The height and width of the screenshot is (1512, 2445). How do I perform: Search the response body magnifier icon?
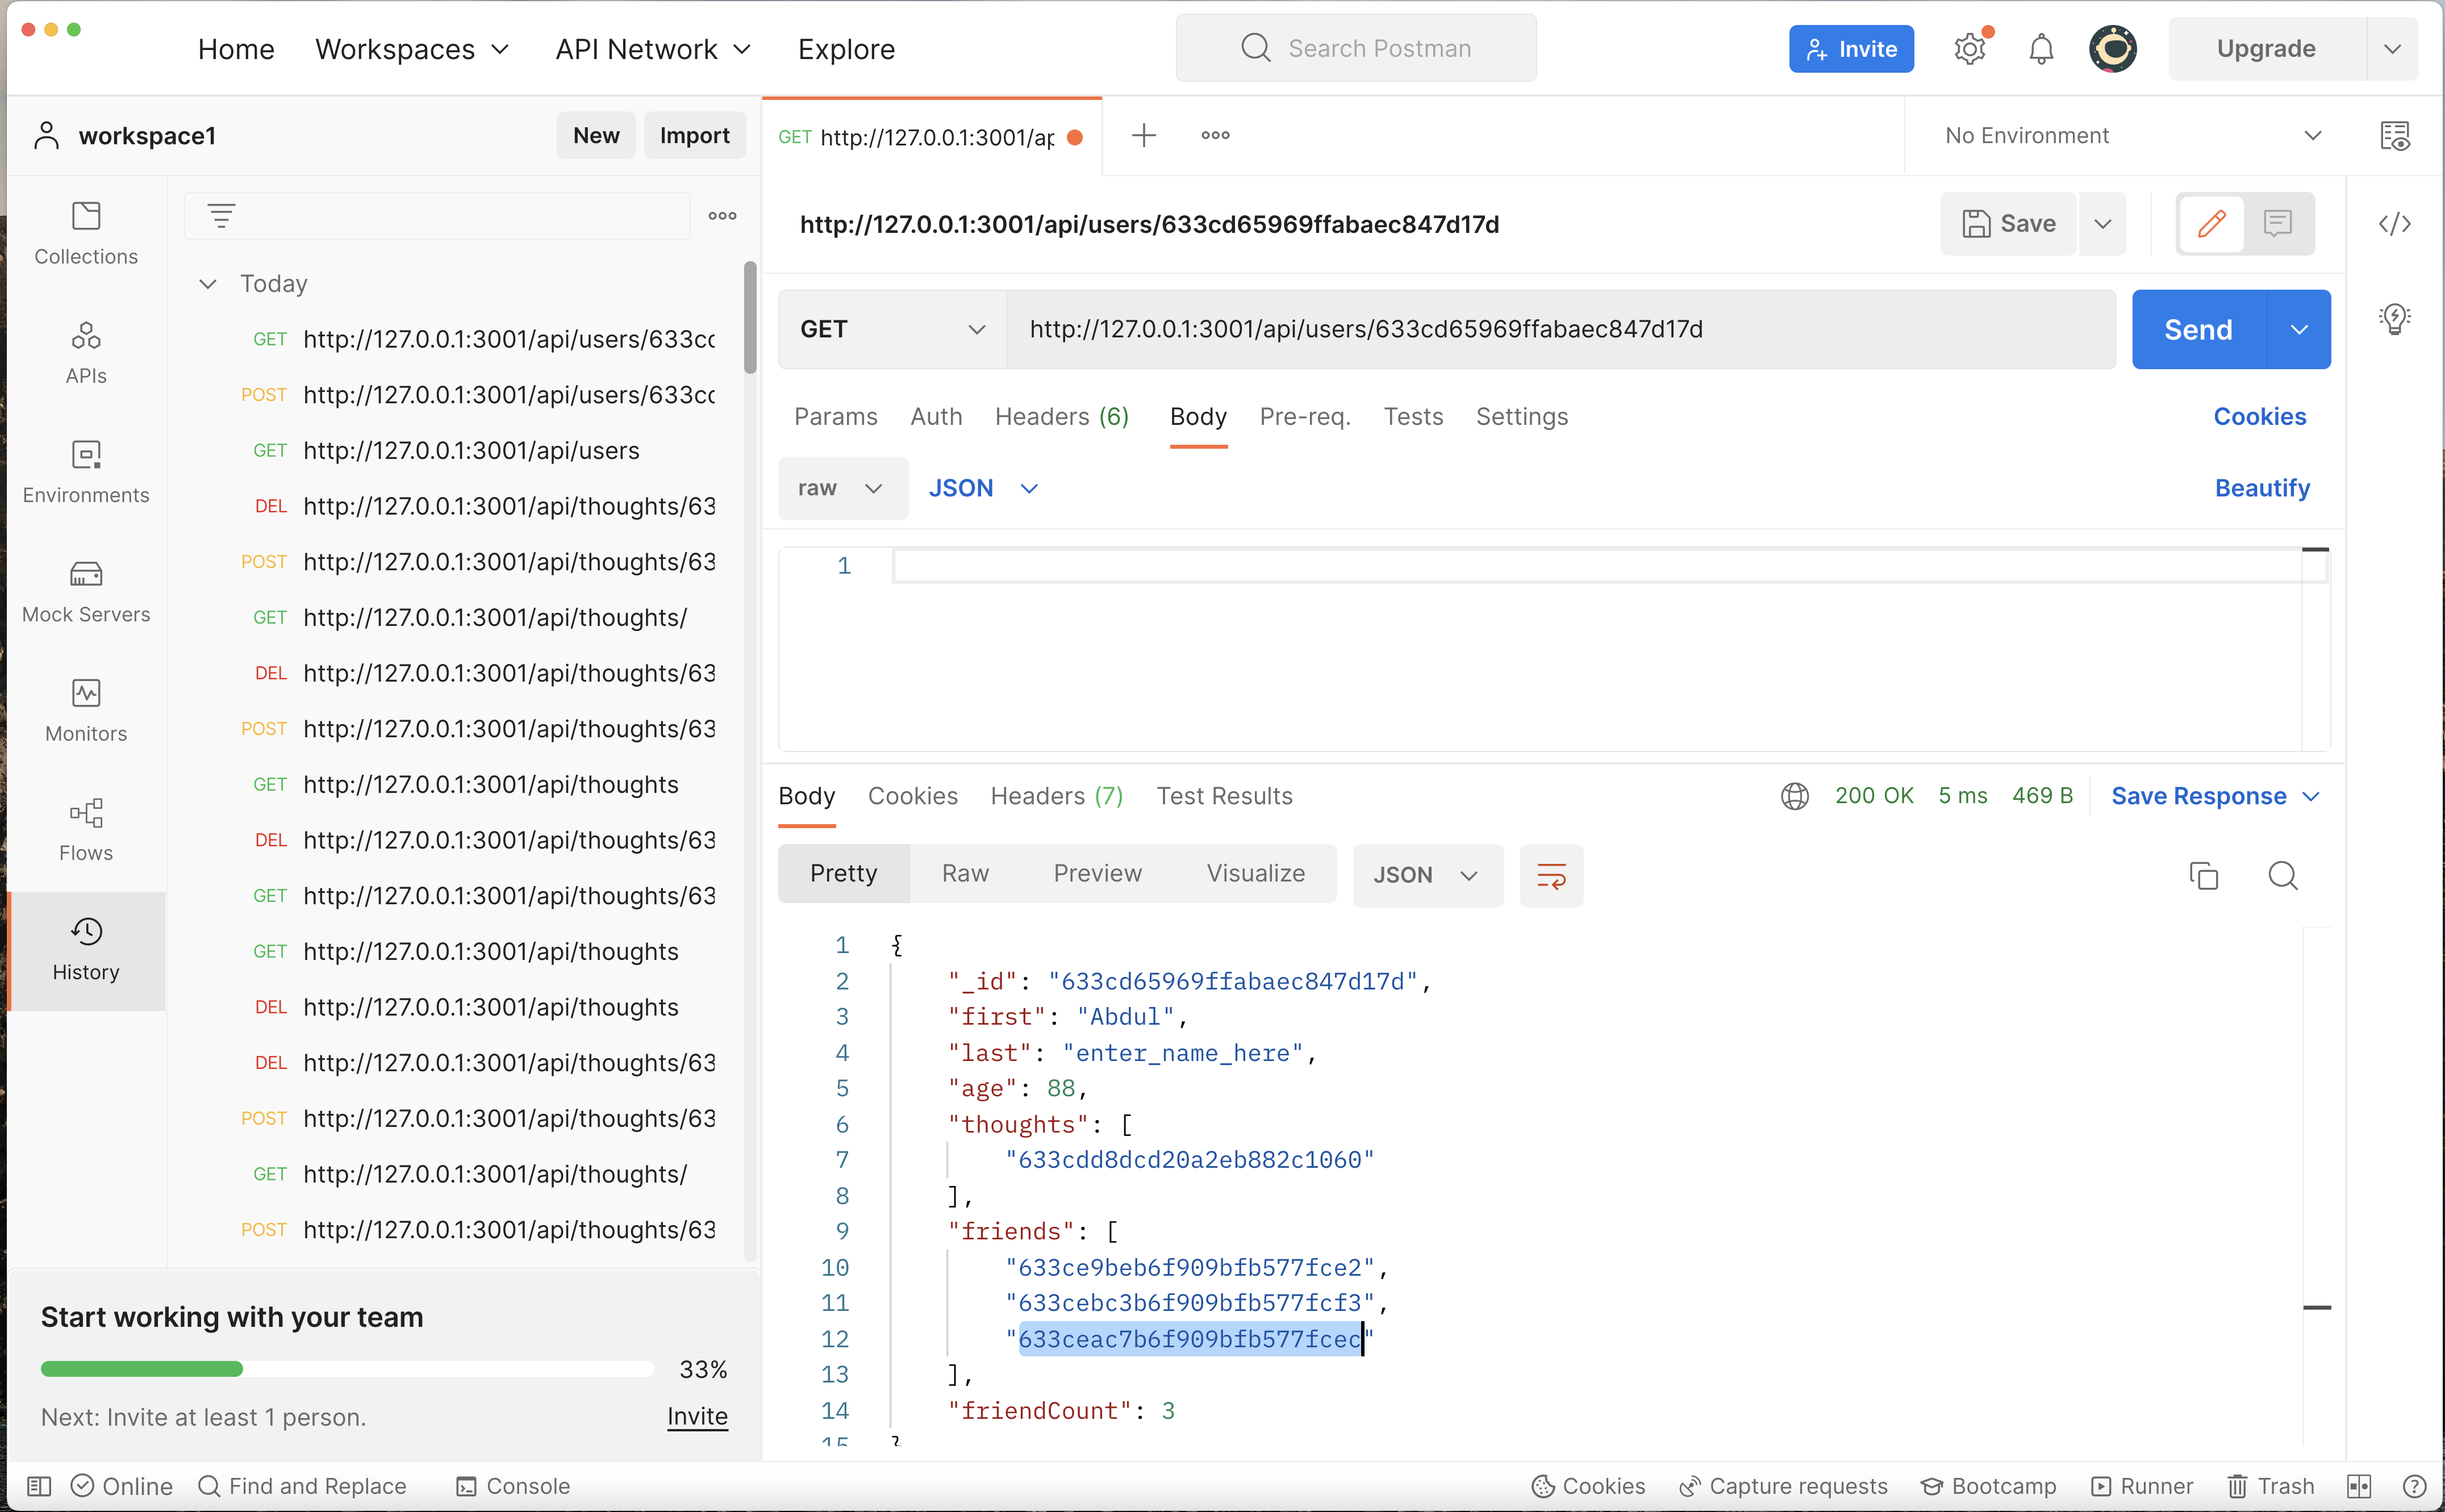point(2283,875)
